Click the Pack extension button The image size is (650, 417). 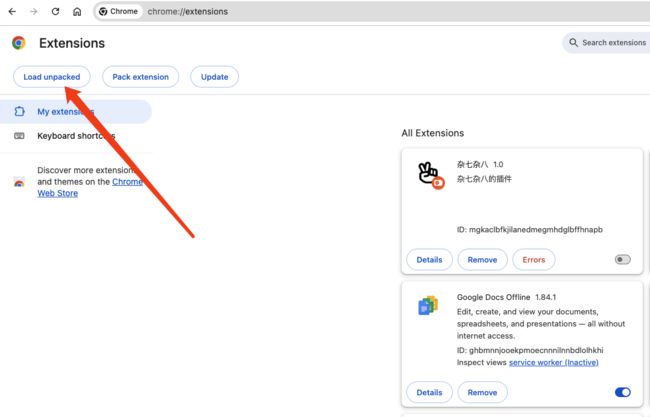[x=141, y=77]
